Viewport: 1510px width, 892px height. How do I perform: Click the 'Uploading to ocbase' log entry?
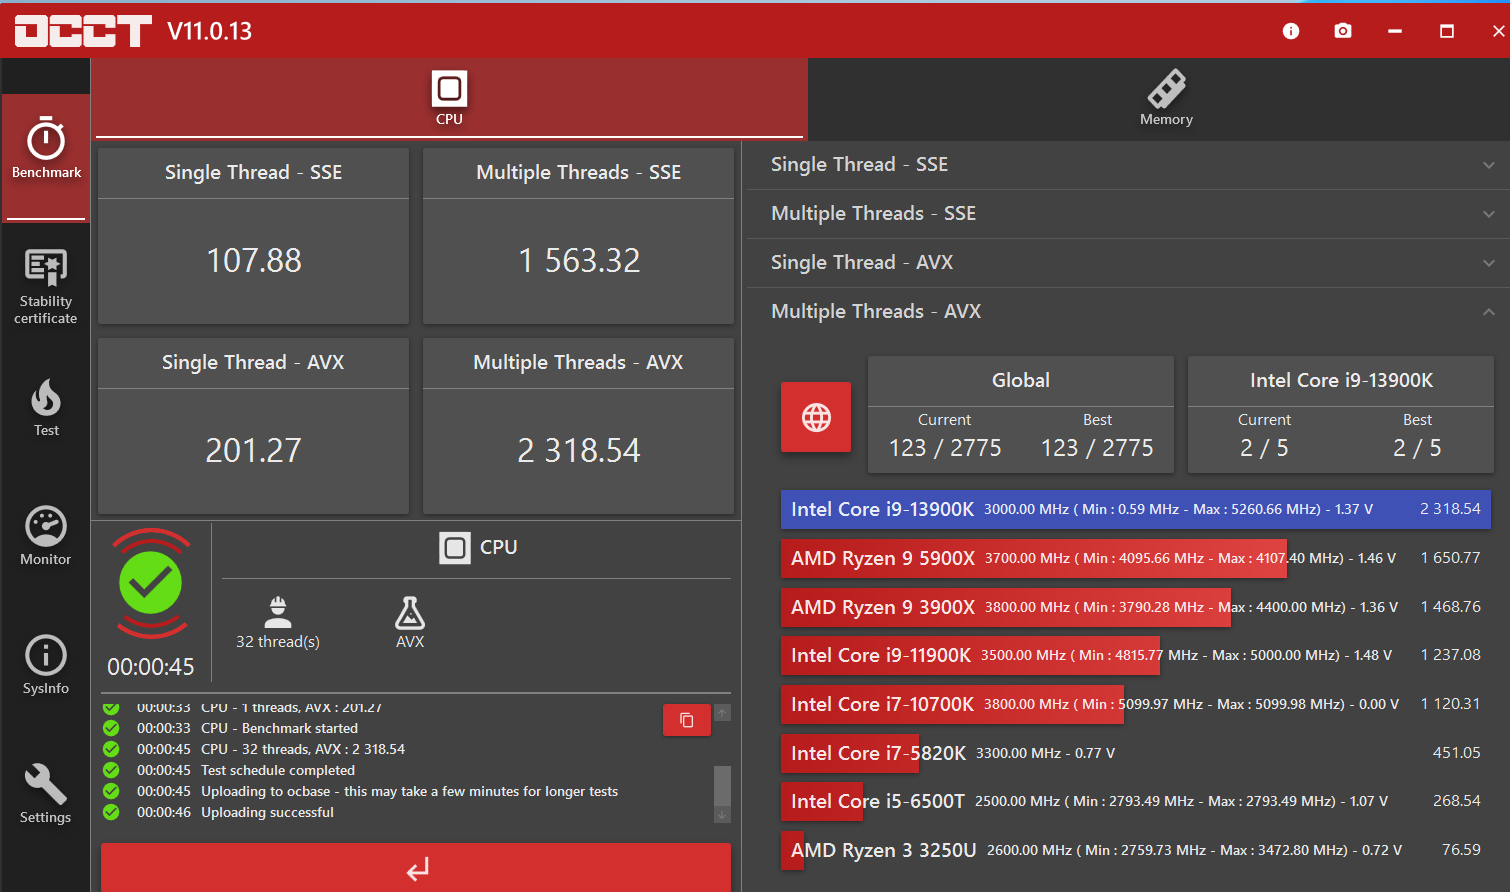(409, 791)
